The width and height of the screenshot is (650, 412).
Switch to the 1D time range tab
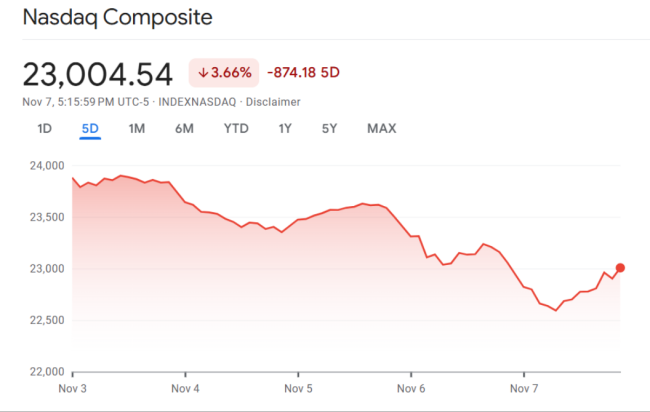[44, 128]
